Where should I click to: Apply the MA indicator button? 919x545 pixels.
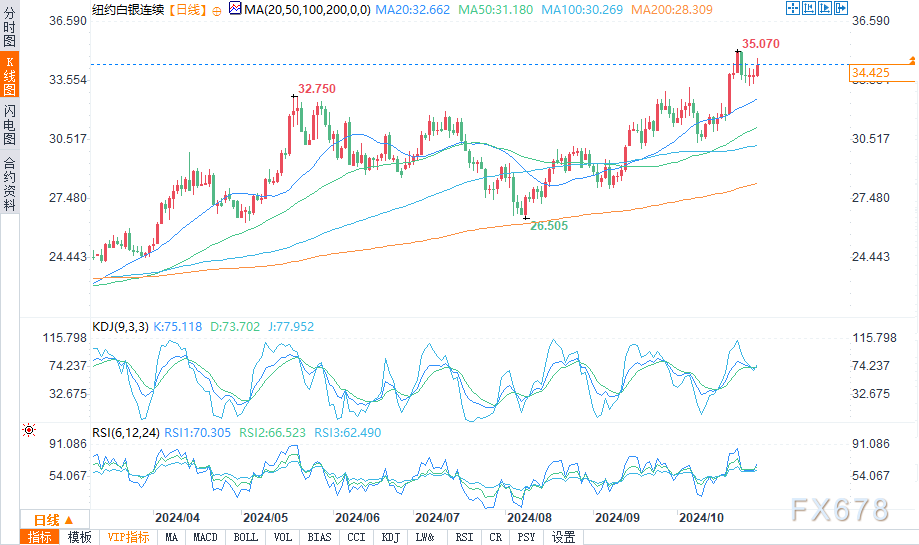click(x=171, y=537)
